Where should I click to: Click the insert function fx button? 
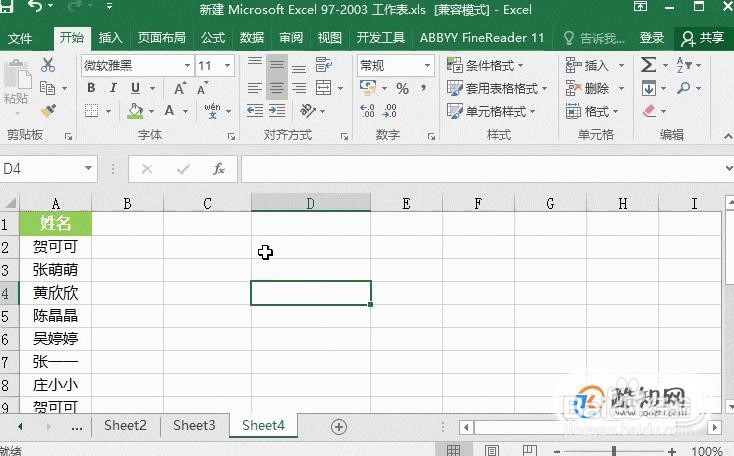(x=219, y=169)
